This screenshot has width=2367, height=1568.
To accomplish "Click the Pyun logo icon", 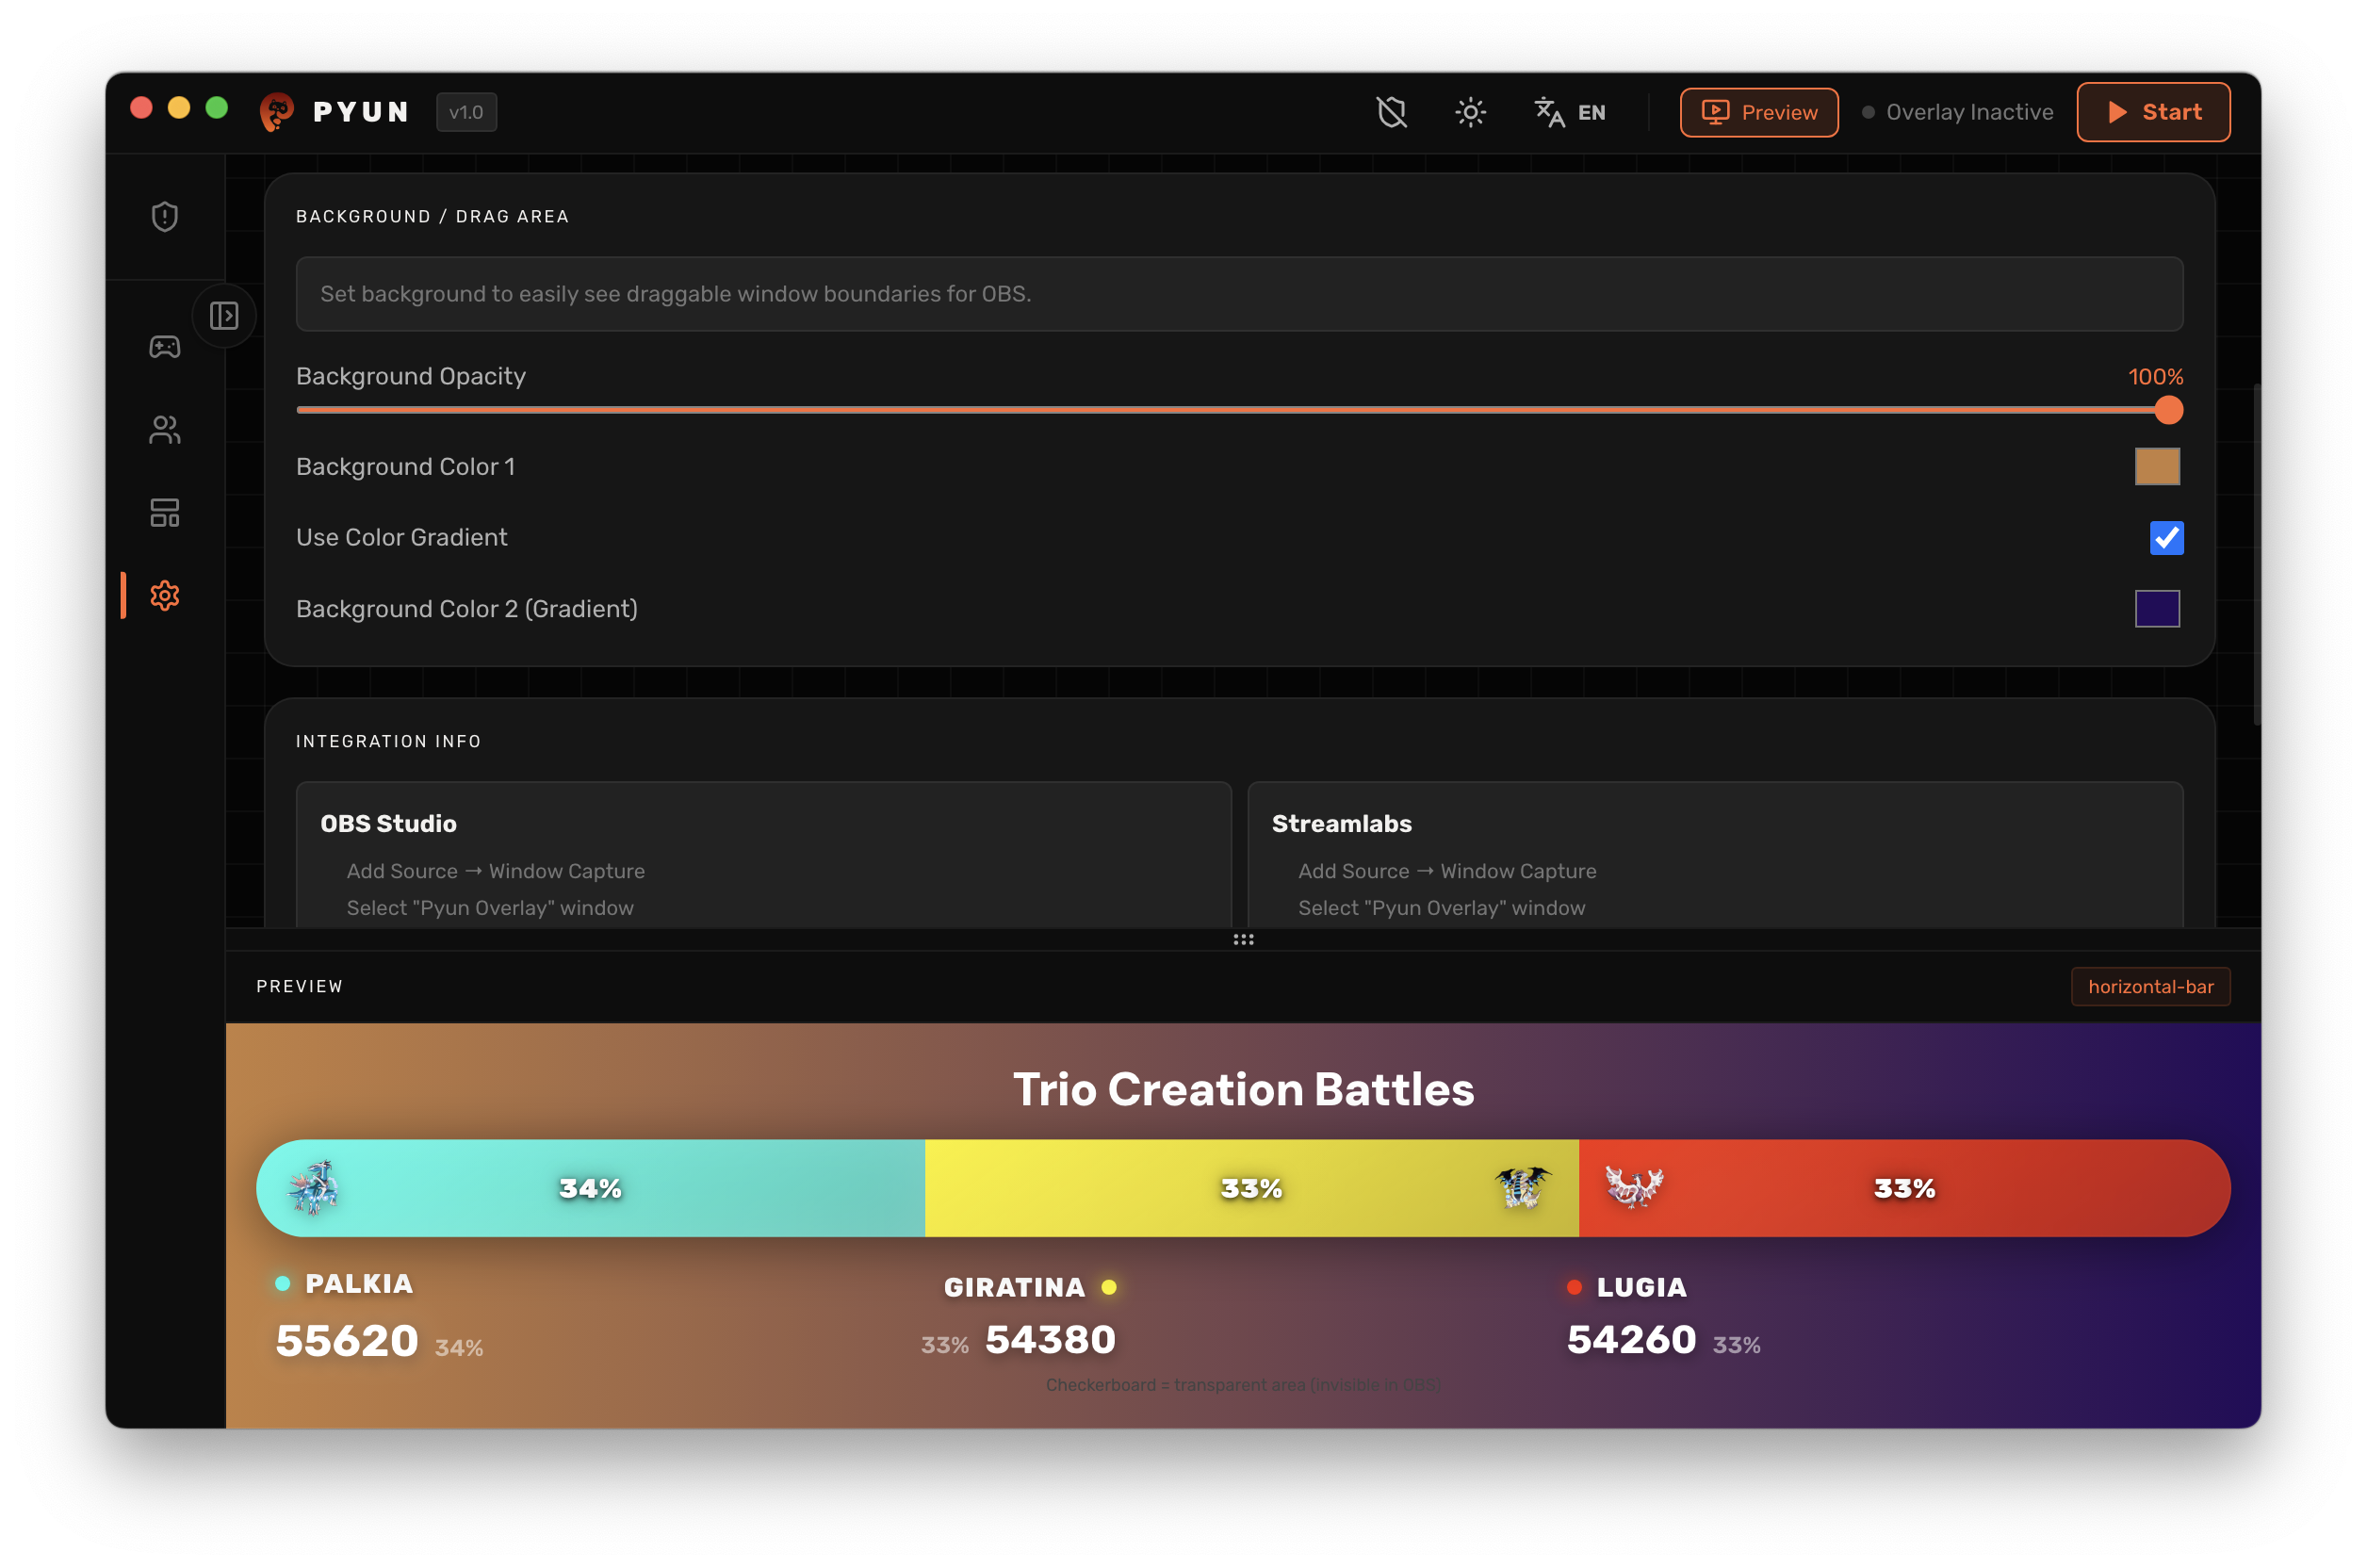I will tap(276, 112).
